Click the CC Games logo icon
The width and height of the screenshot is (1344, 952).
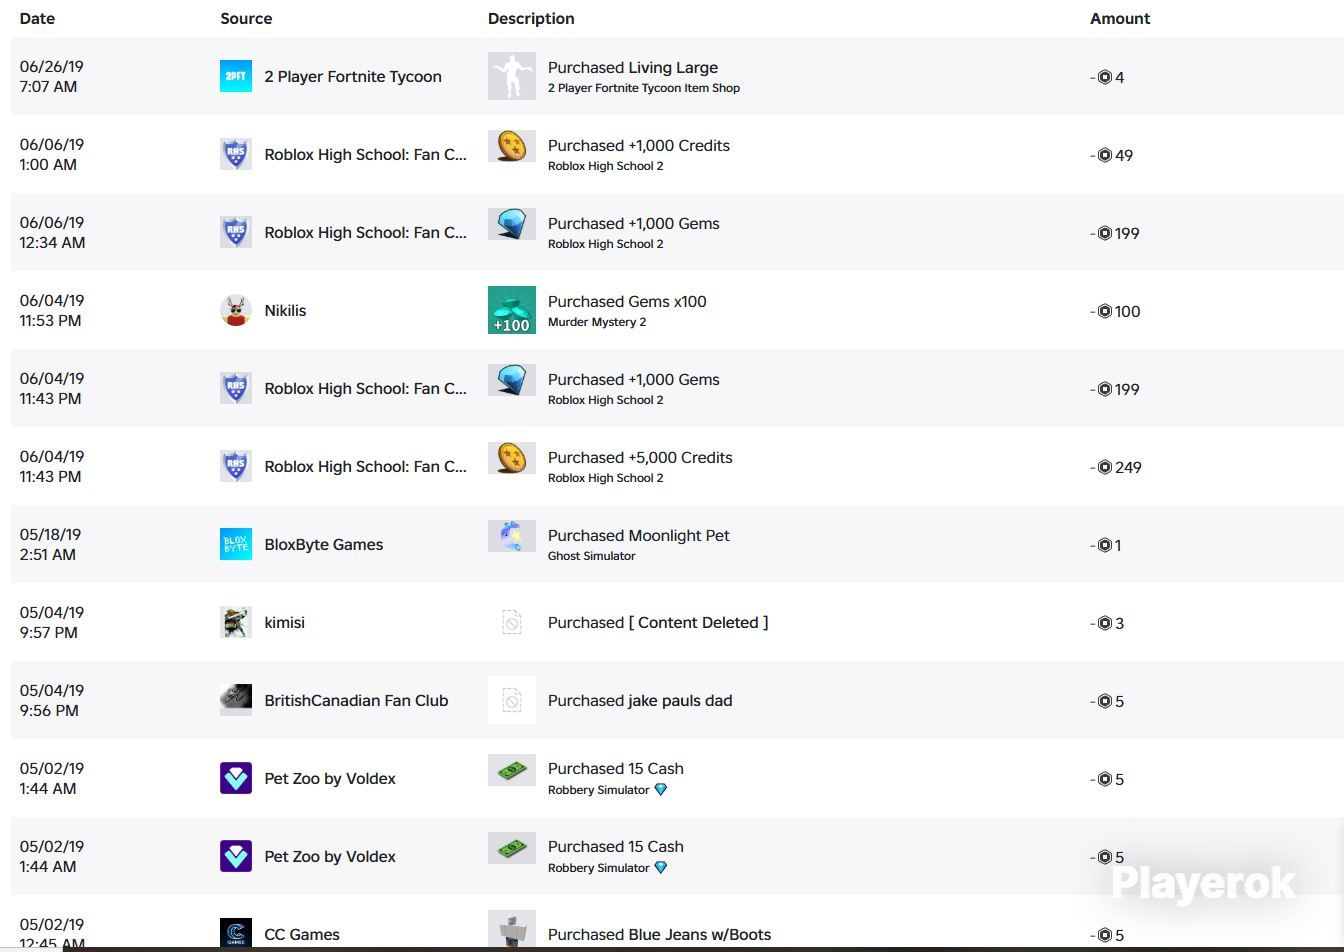point(236,933)
